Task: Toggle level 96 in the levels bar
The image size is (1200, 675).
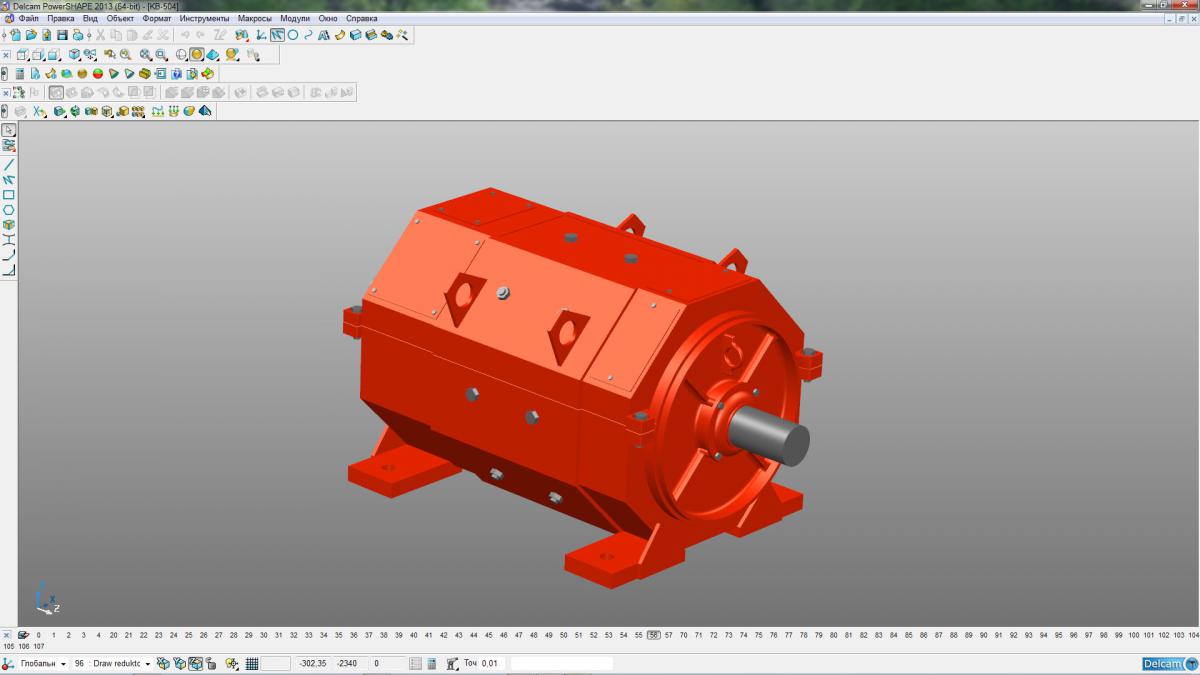Action: click(x=1074, y=635)
